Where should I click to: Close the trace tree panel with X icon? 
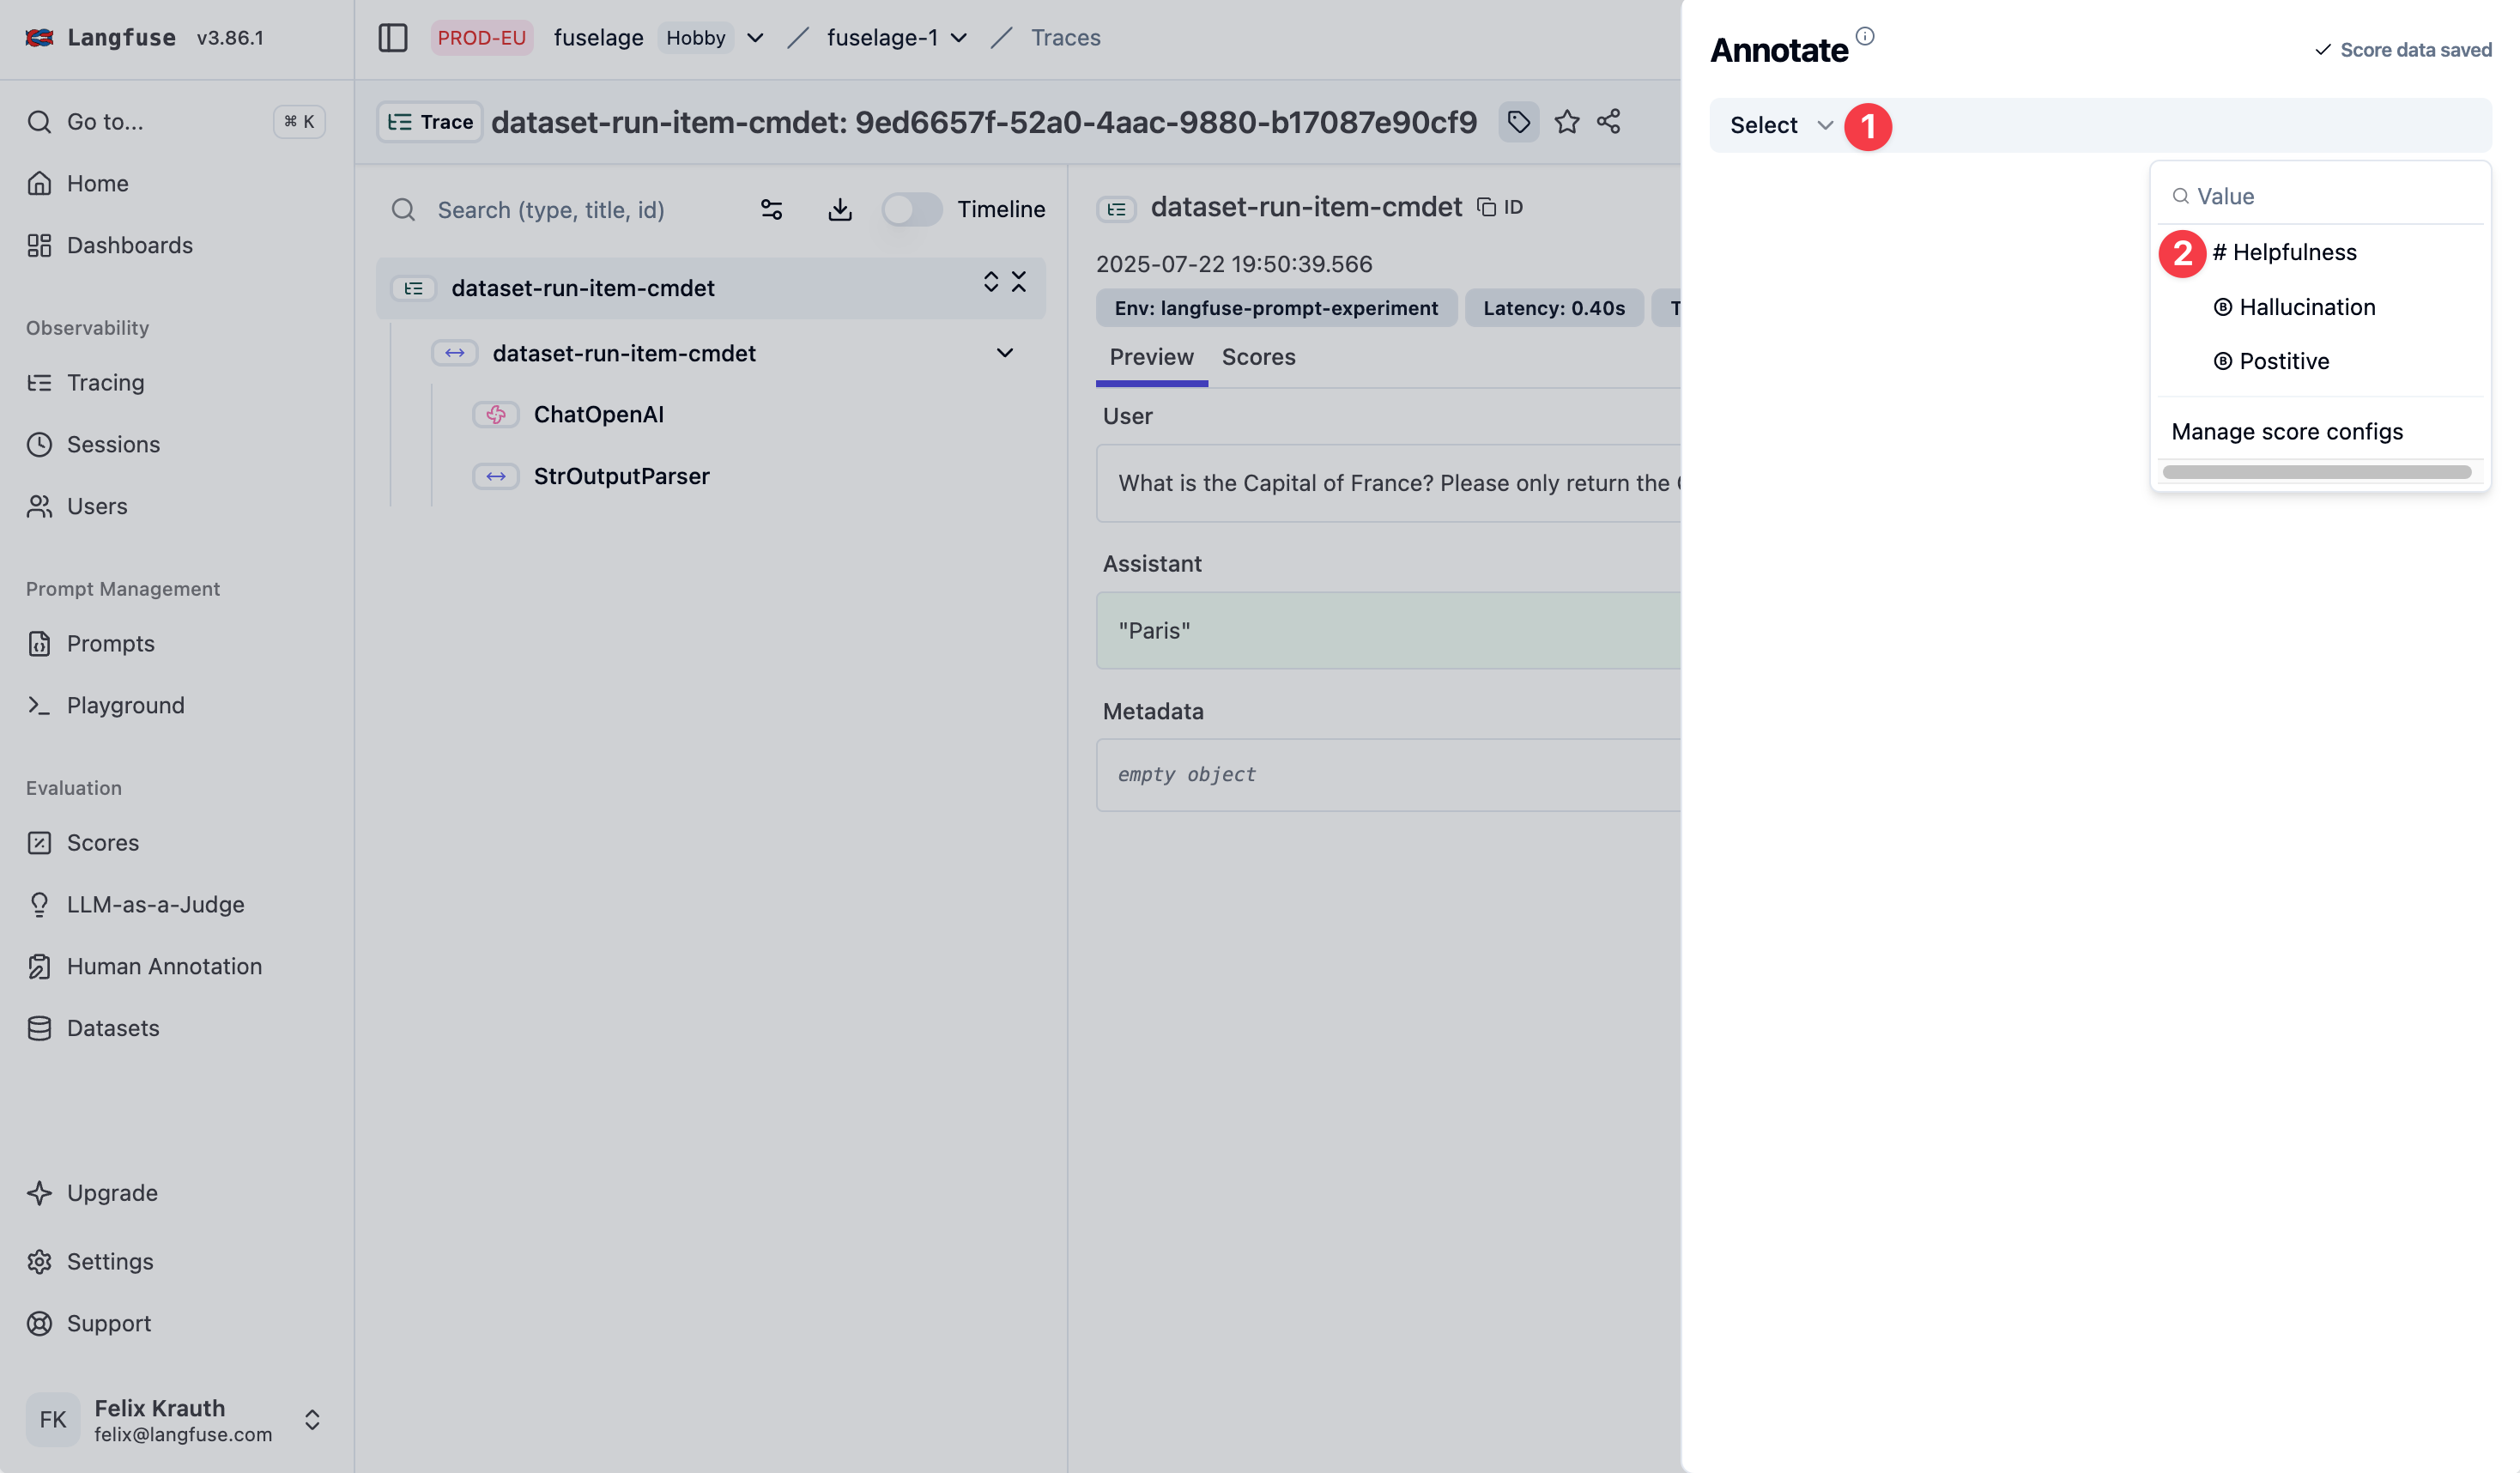(x=1018, y=282)
